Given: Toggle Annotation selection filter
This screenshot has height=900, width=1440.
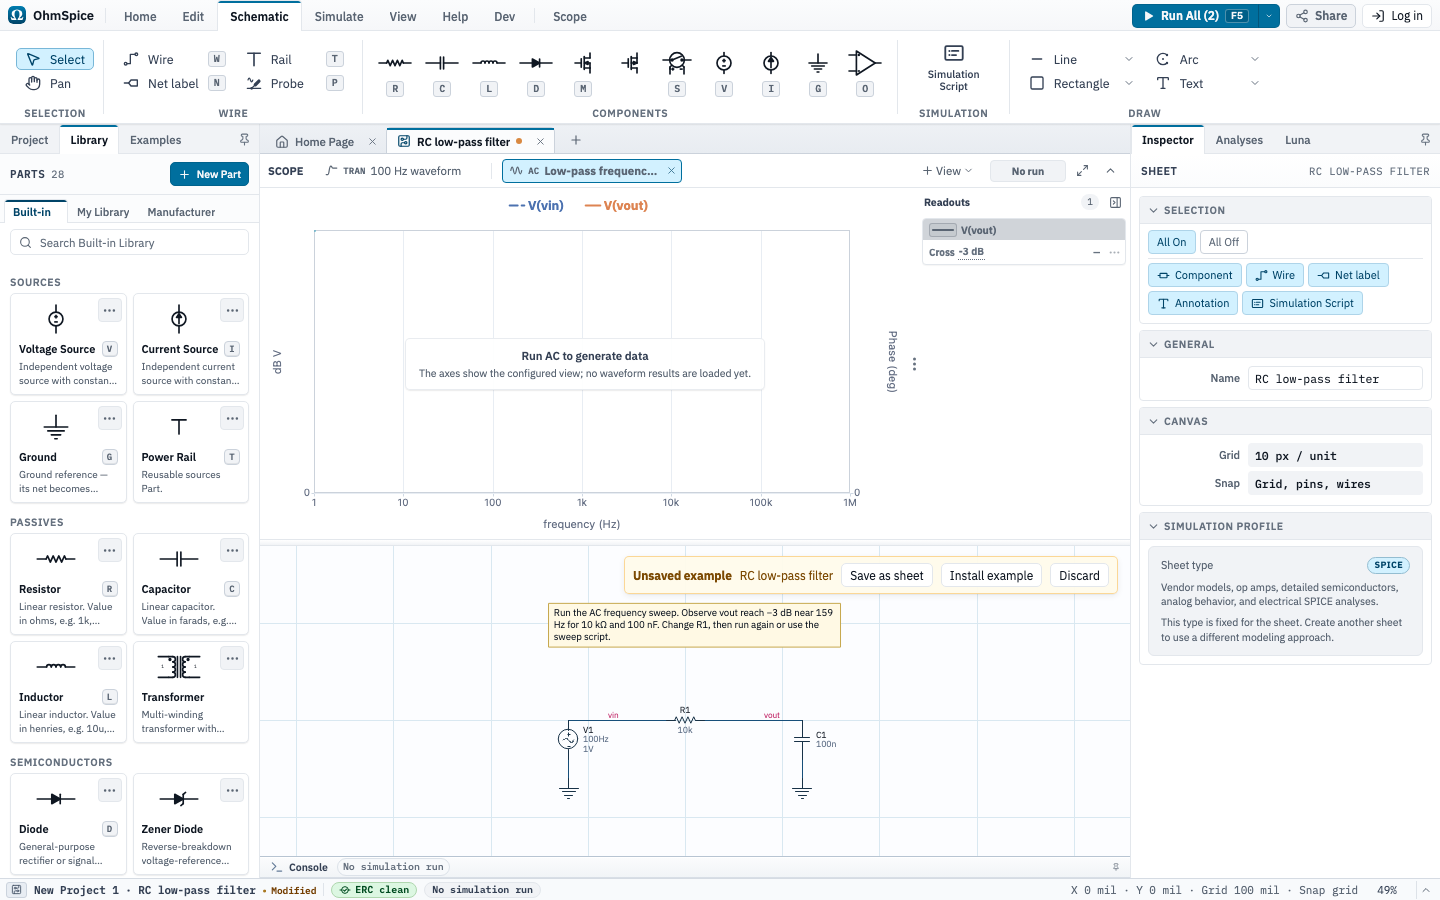Looking at the screenshot, I should tap(1192, 303).
